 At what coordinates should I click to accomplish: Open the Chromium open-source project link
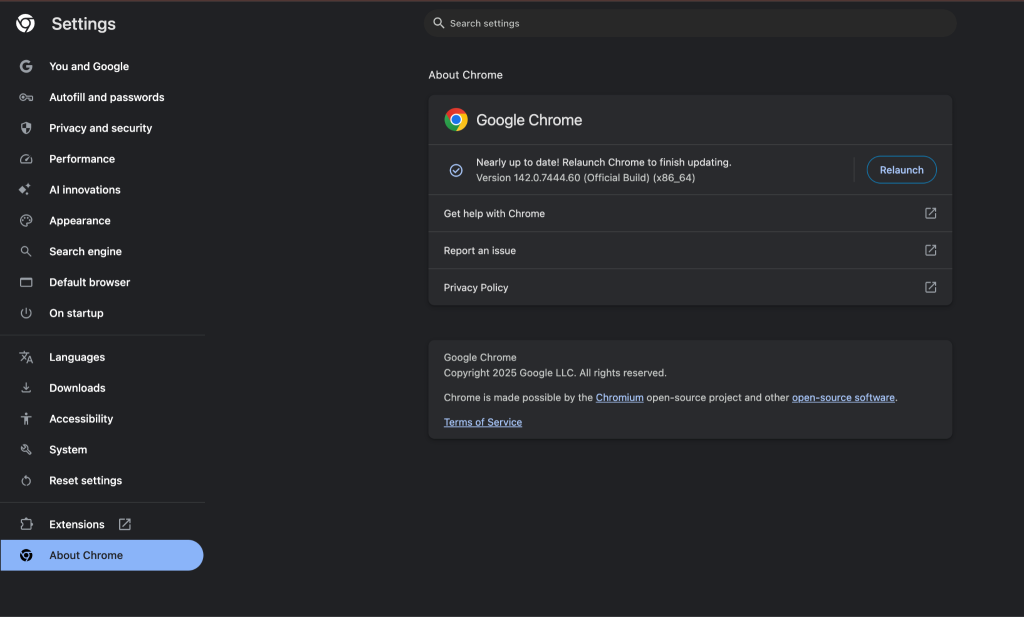(619, 398)
